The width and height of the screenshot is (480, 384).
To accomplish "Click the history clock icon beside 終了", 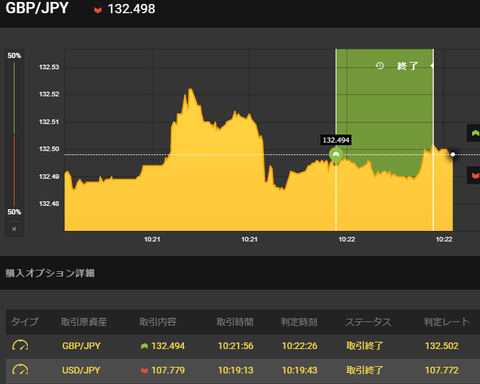I will (x=380, y=66).
